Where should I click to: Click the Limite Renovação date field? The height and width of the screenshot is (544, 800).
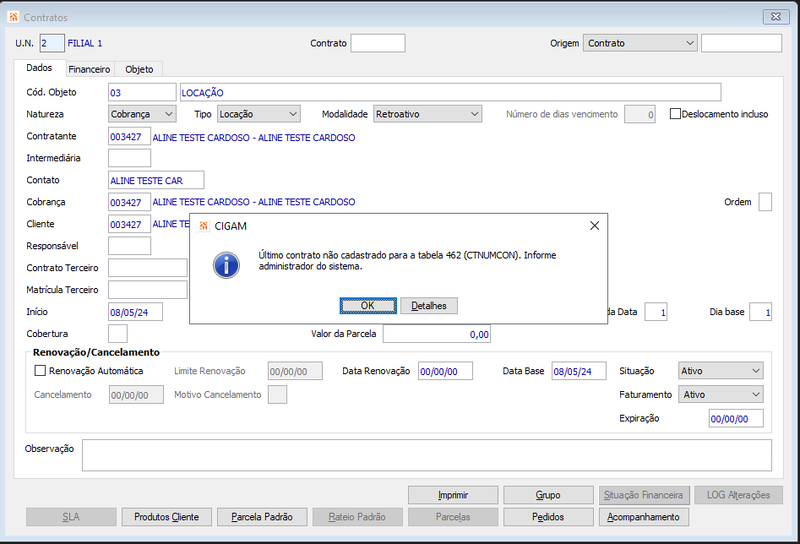[x=295, y=371]
